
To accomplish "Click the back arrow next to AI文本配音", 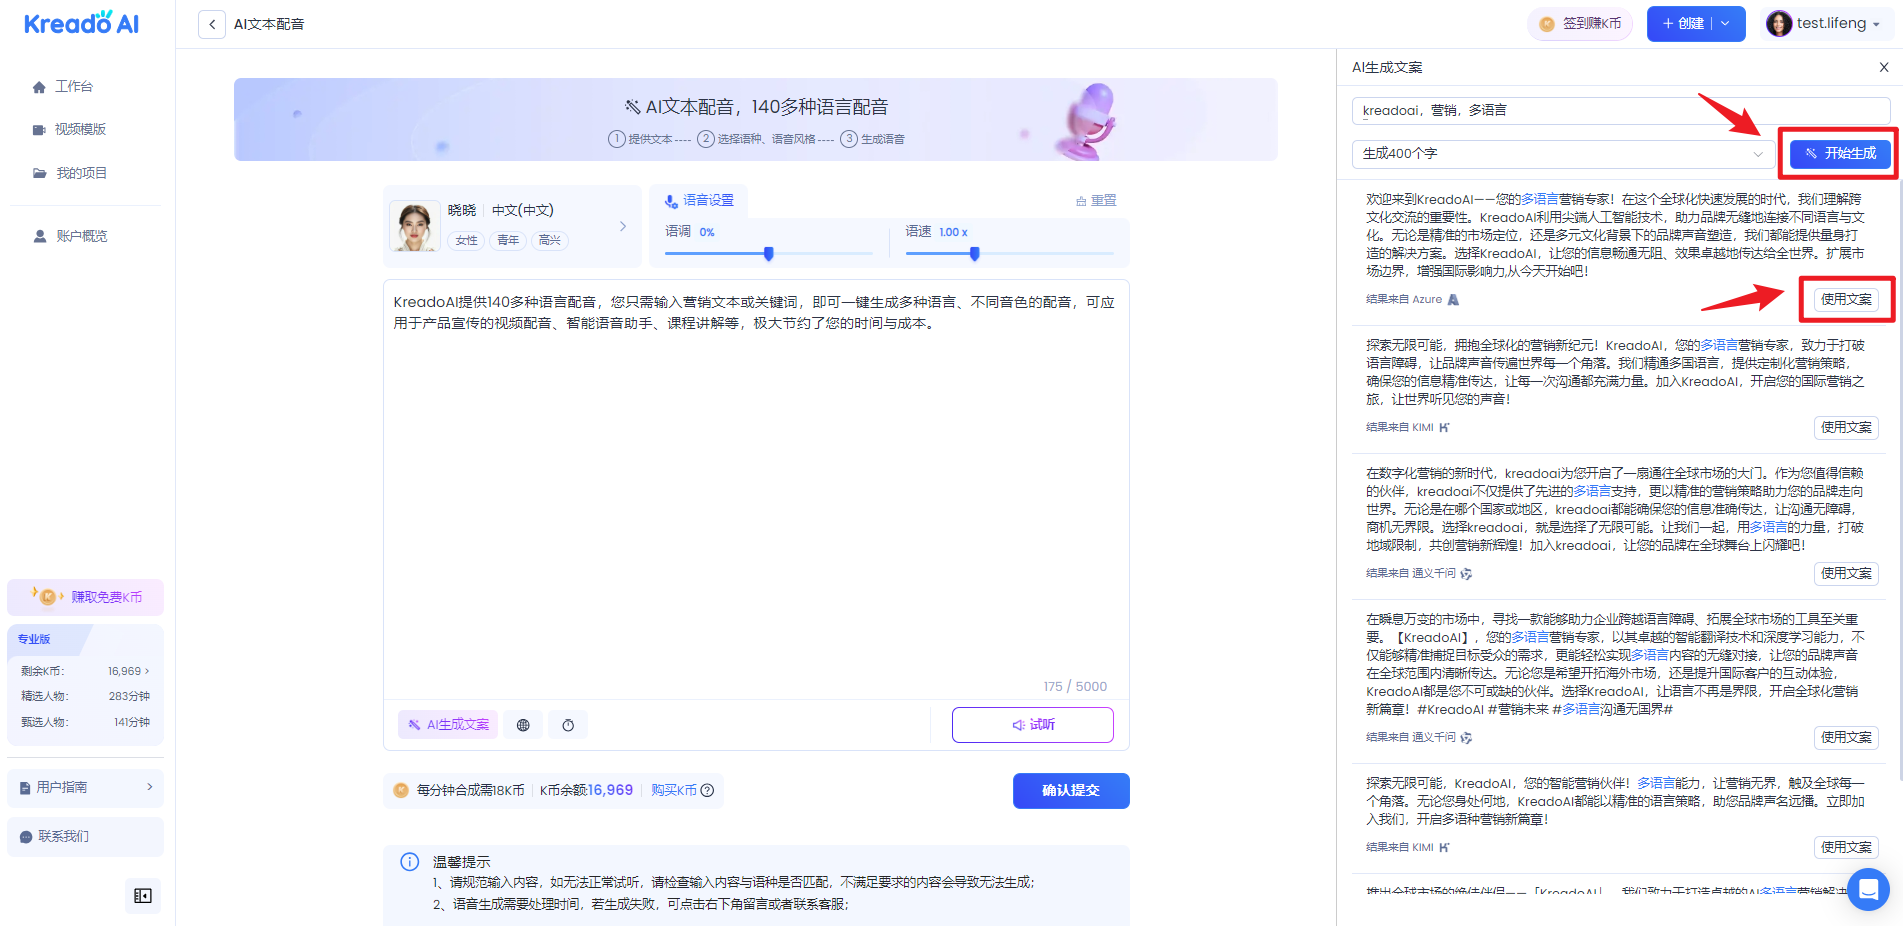I will (x=212, y=24).
